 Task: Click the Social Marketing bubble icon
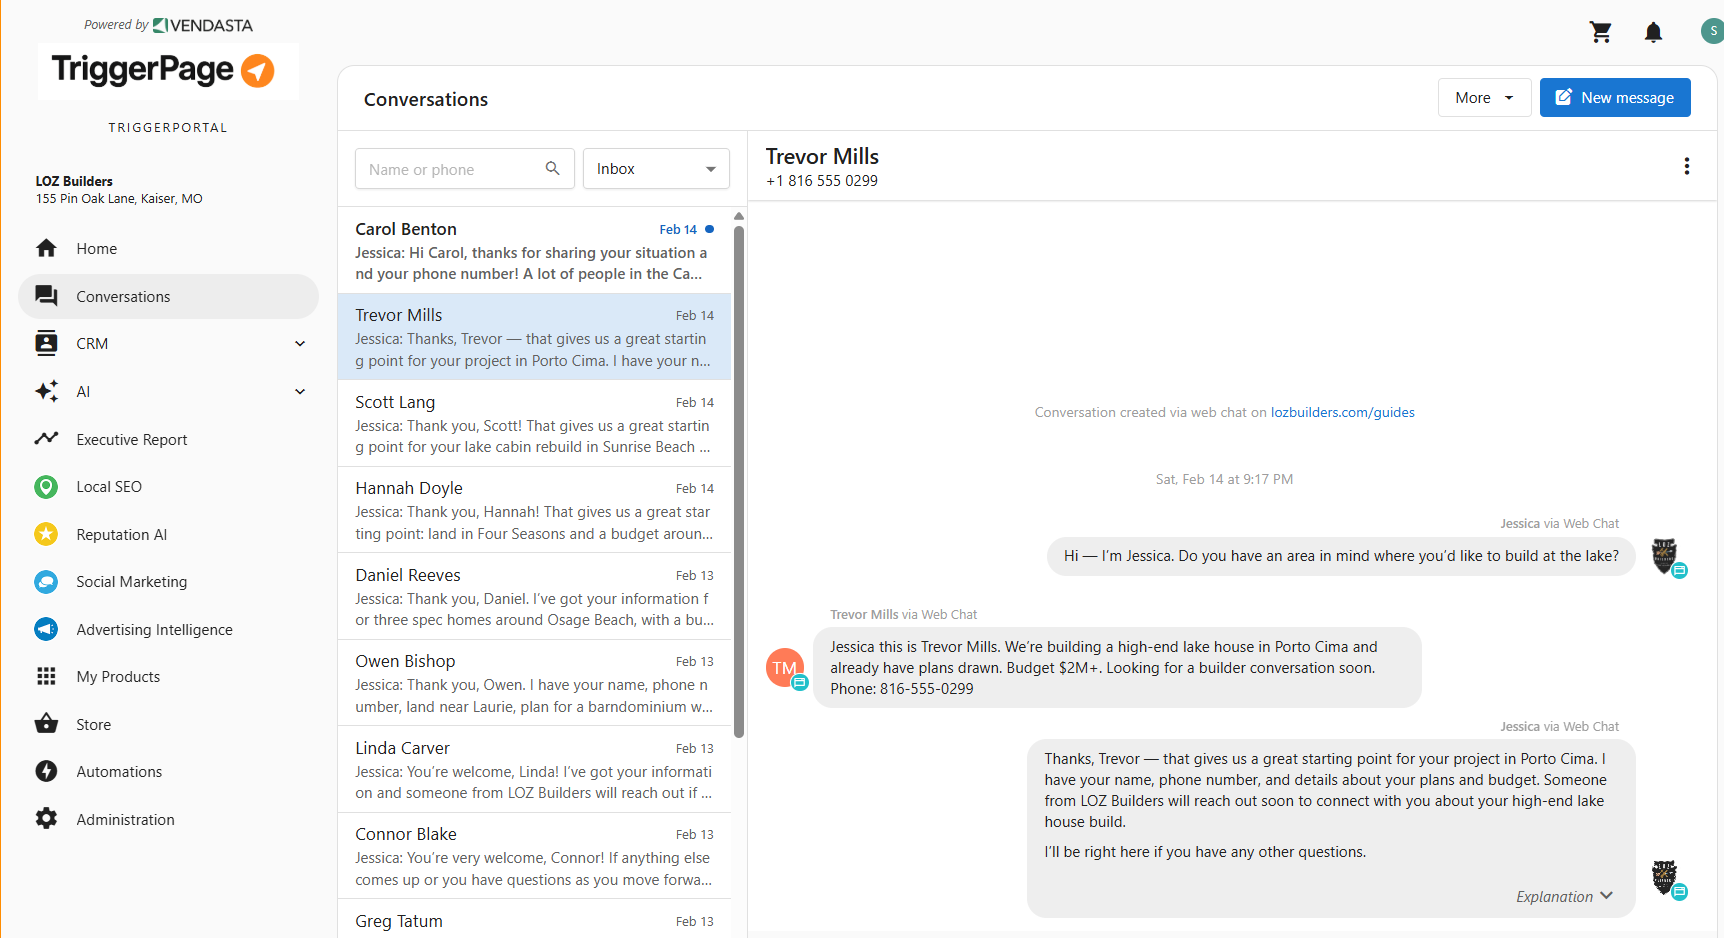46,582
